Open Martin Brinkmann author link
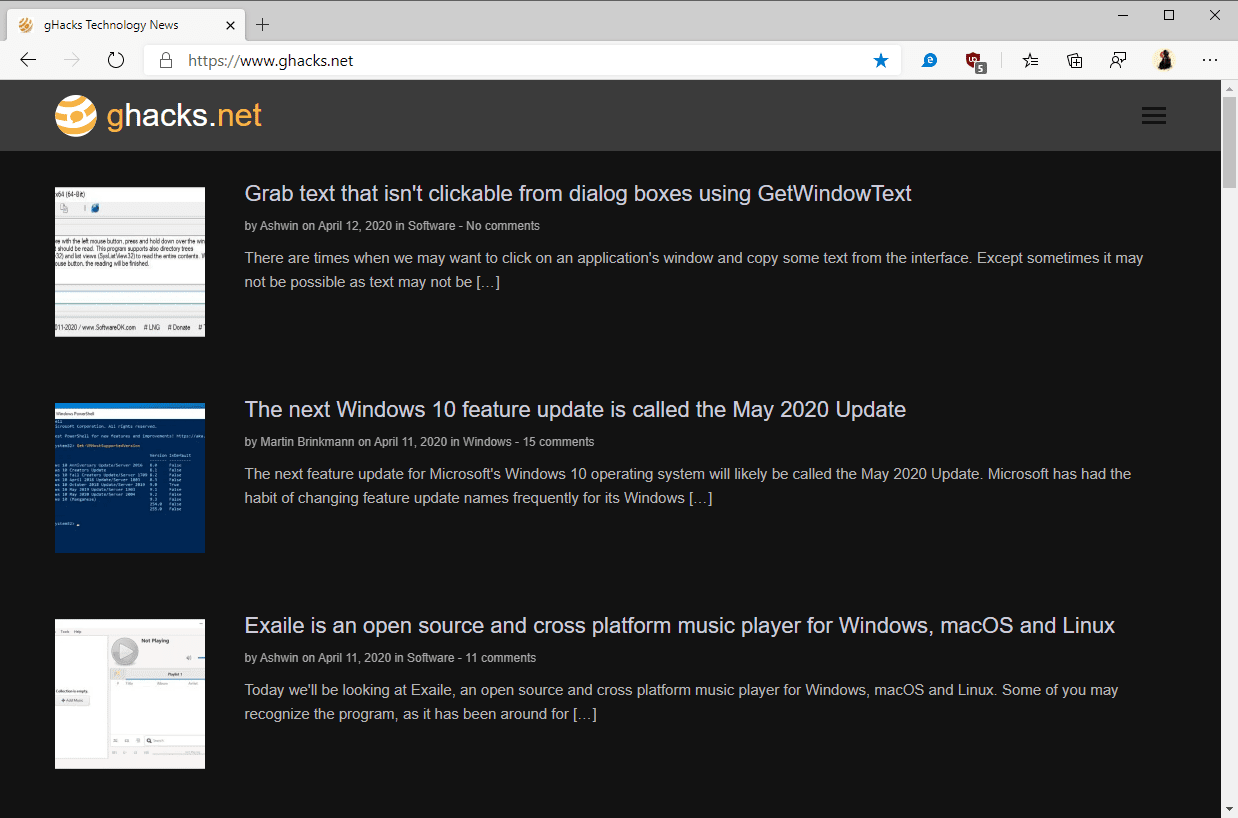This screenshot has height=818, width=1238. point(308,442)
